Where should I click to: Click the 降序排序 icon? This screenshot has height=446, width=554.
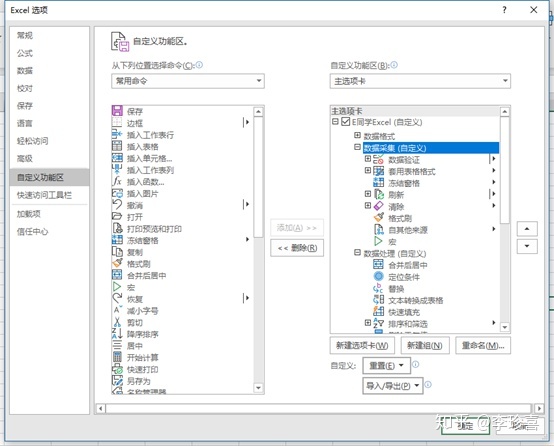(117, 334)
